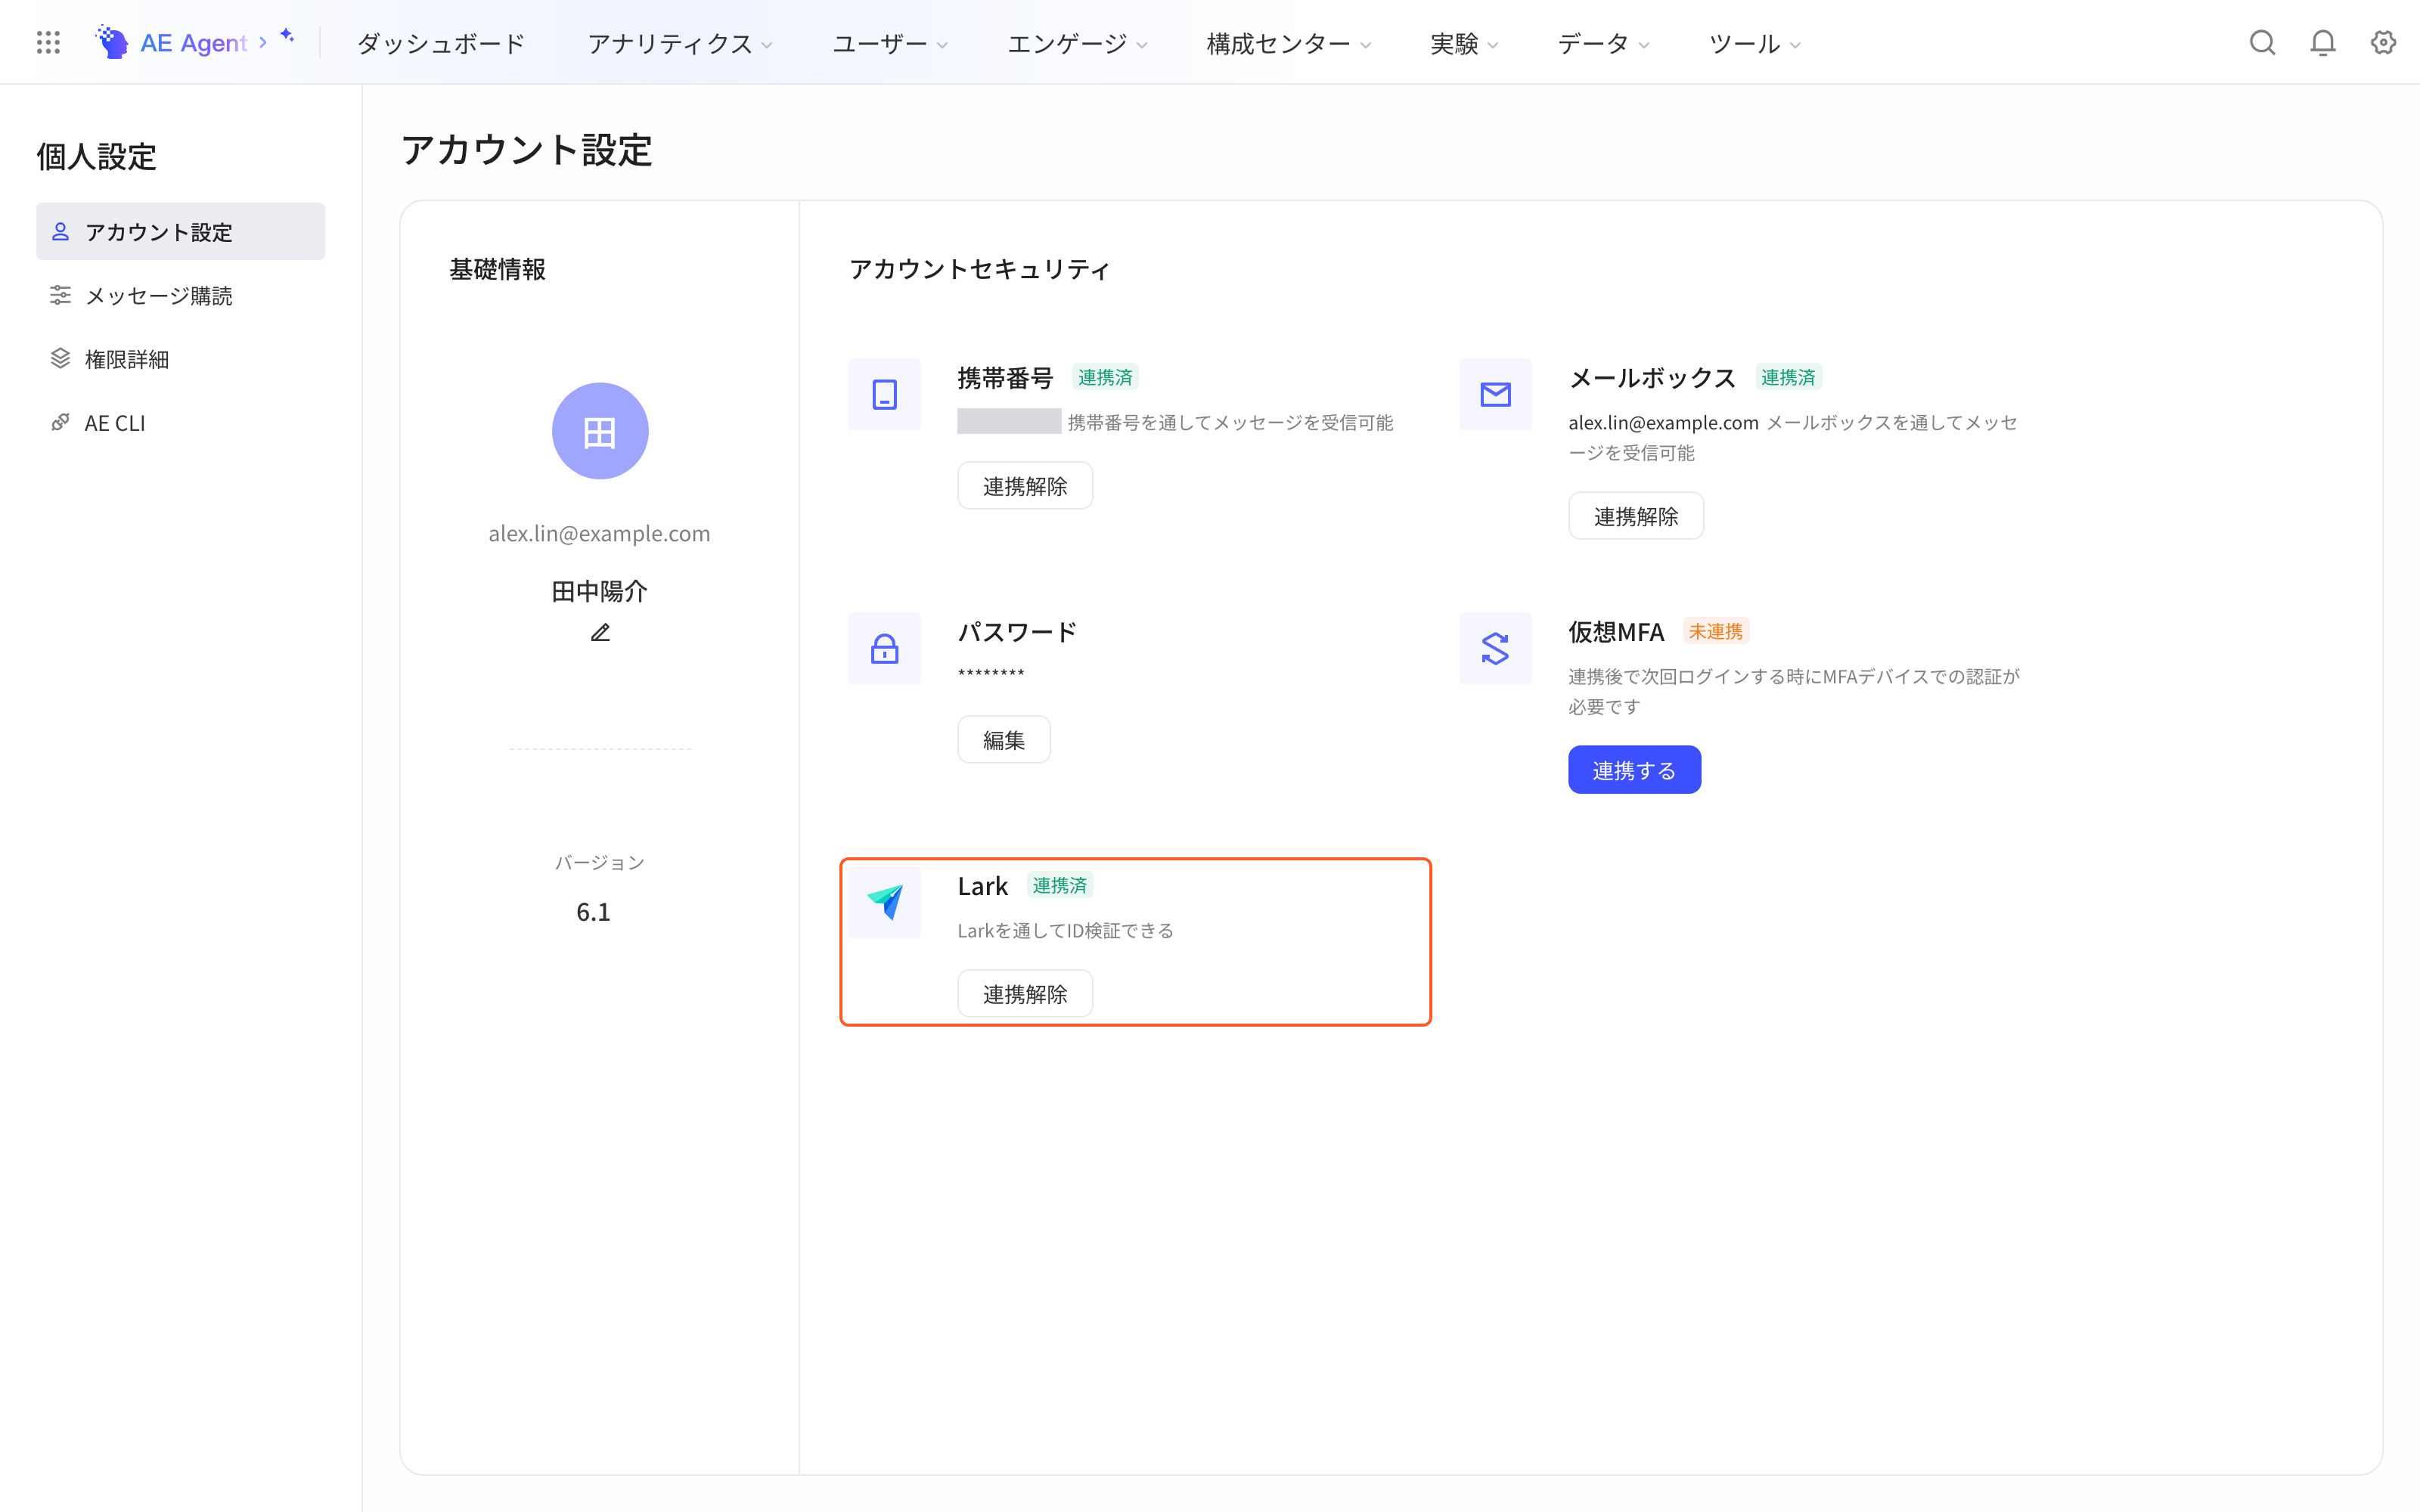Viewport: 2420px width, 1512px height.
Task: Click the AE CLI link icon in sidebar
Action: (60, 422)
